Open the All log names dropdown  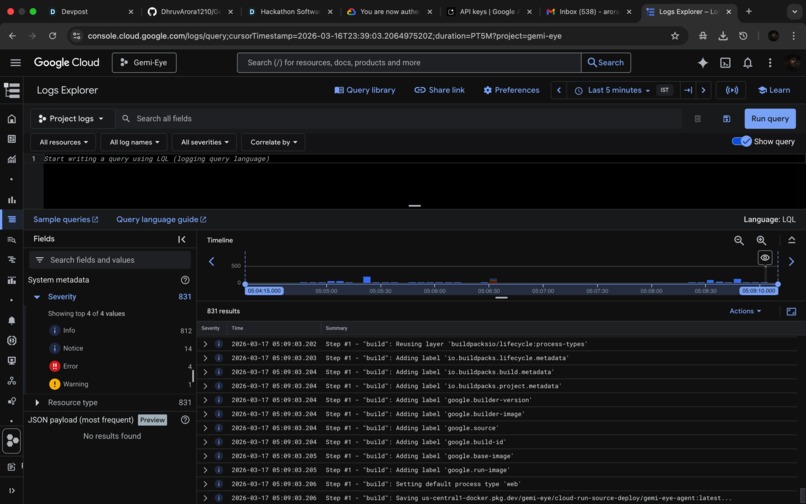(134, 142)
